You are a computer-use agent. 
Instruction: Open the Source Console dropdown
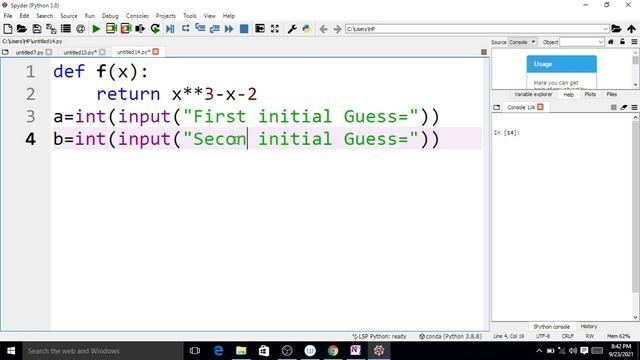pyautogui.click(x=522, y=42)
